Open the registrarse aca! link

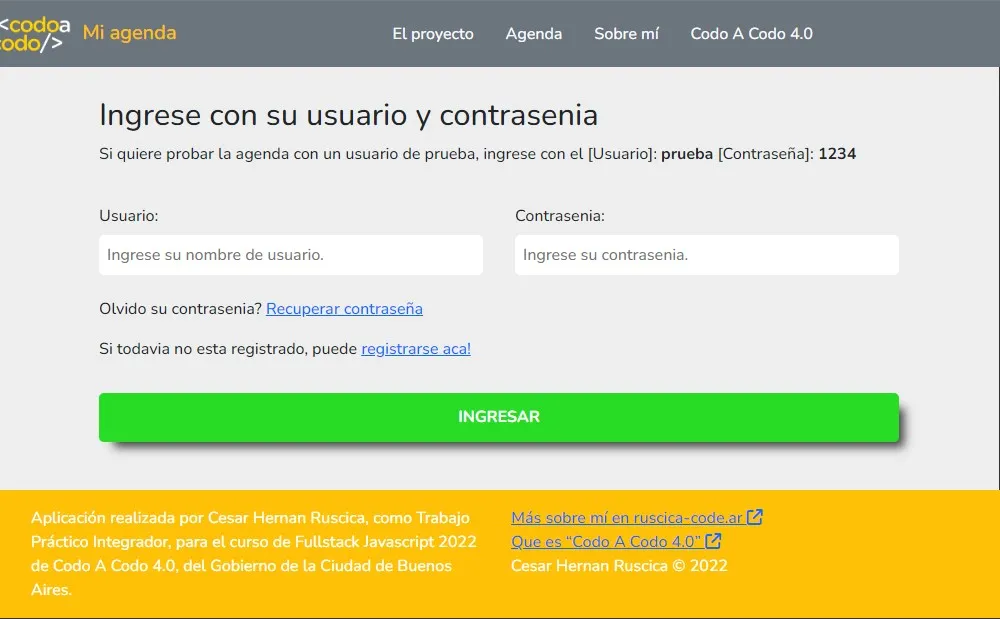tap(415, 349)
